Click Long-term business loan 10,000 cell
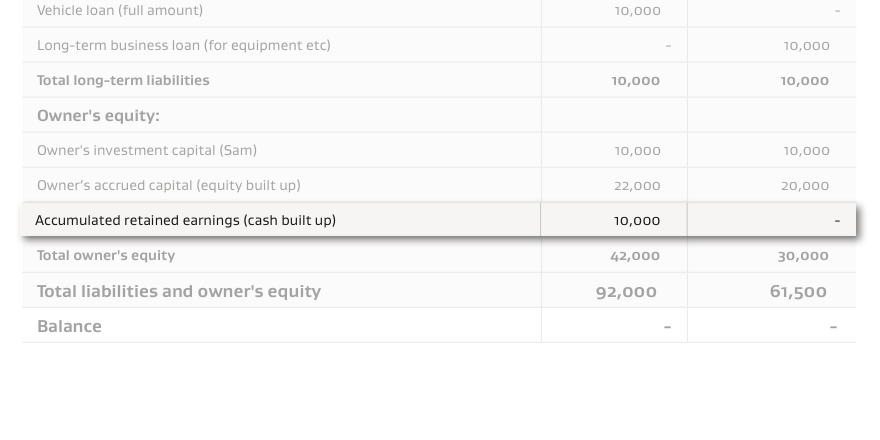880x440 pixels. click(806, 46)
